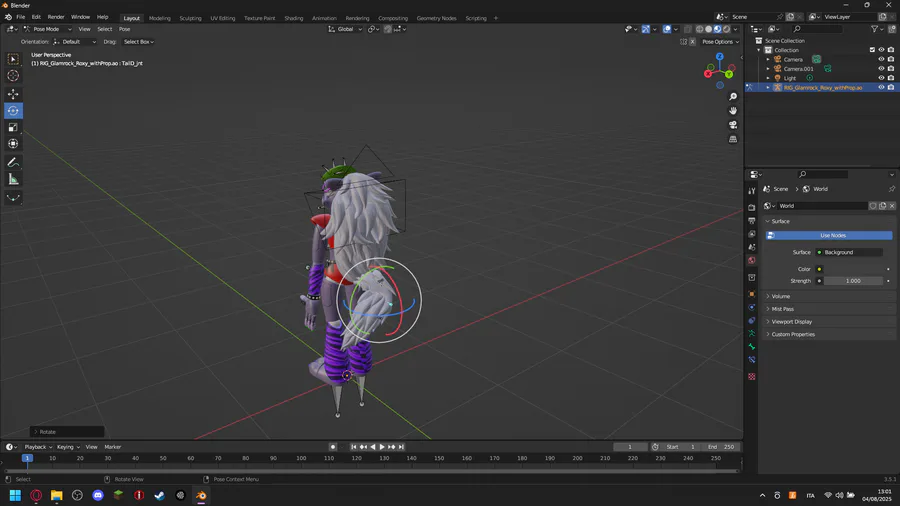Toggle the camera view icon
Image resolution: width=900 pixels, height=506 pixels.
pos(733,125)
